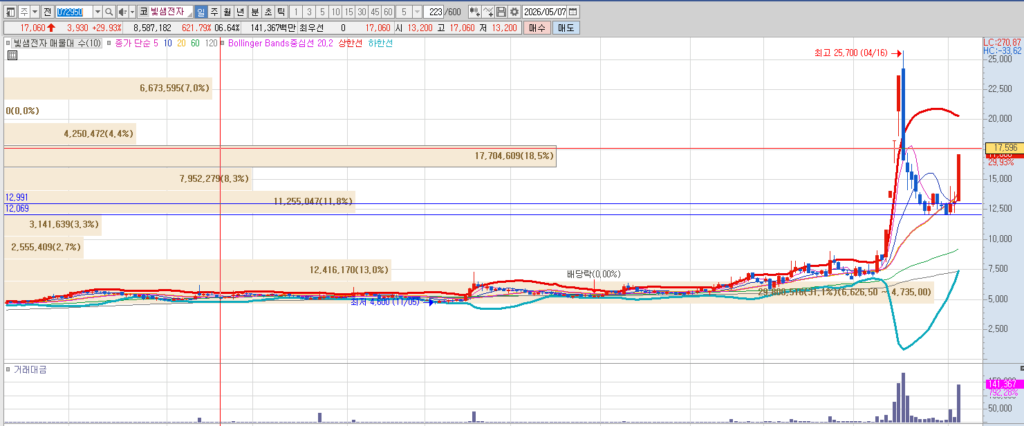Focus the stock code field 072950
1024x426 pixels.
74,12
